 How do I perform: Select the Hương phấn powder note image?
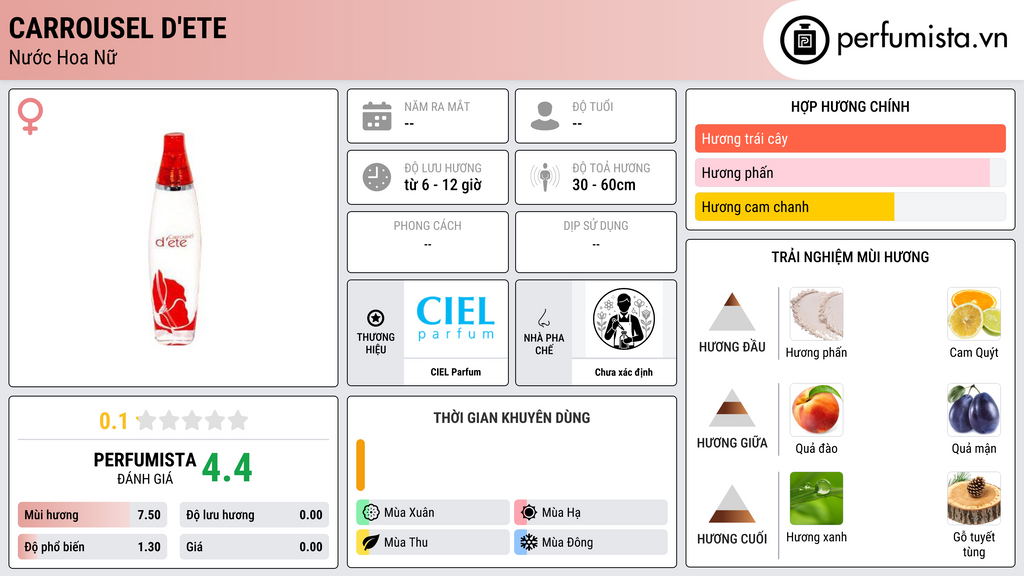tap(816, 314)
